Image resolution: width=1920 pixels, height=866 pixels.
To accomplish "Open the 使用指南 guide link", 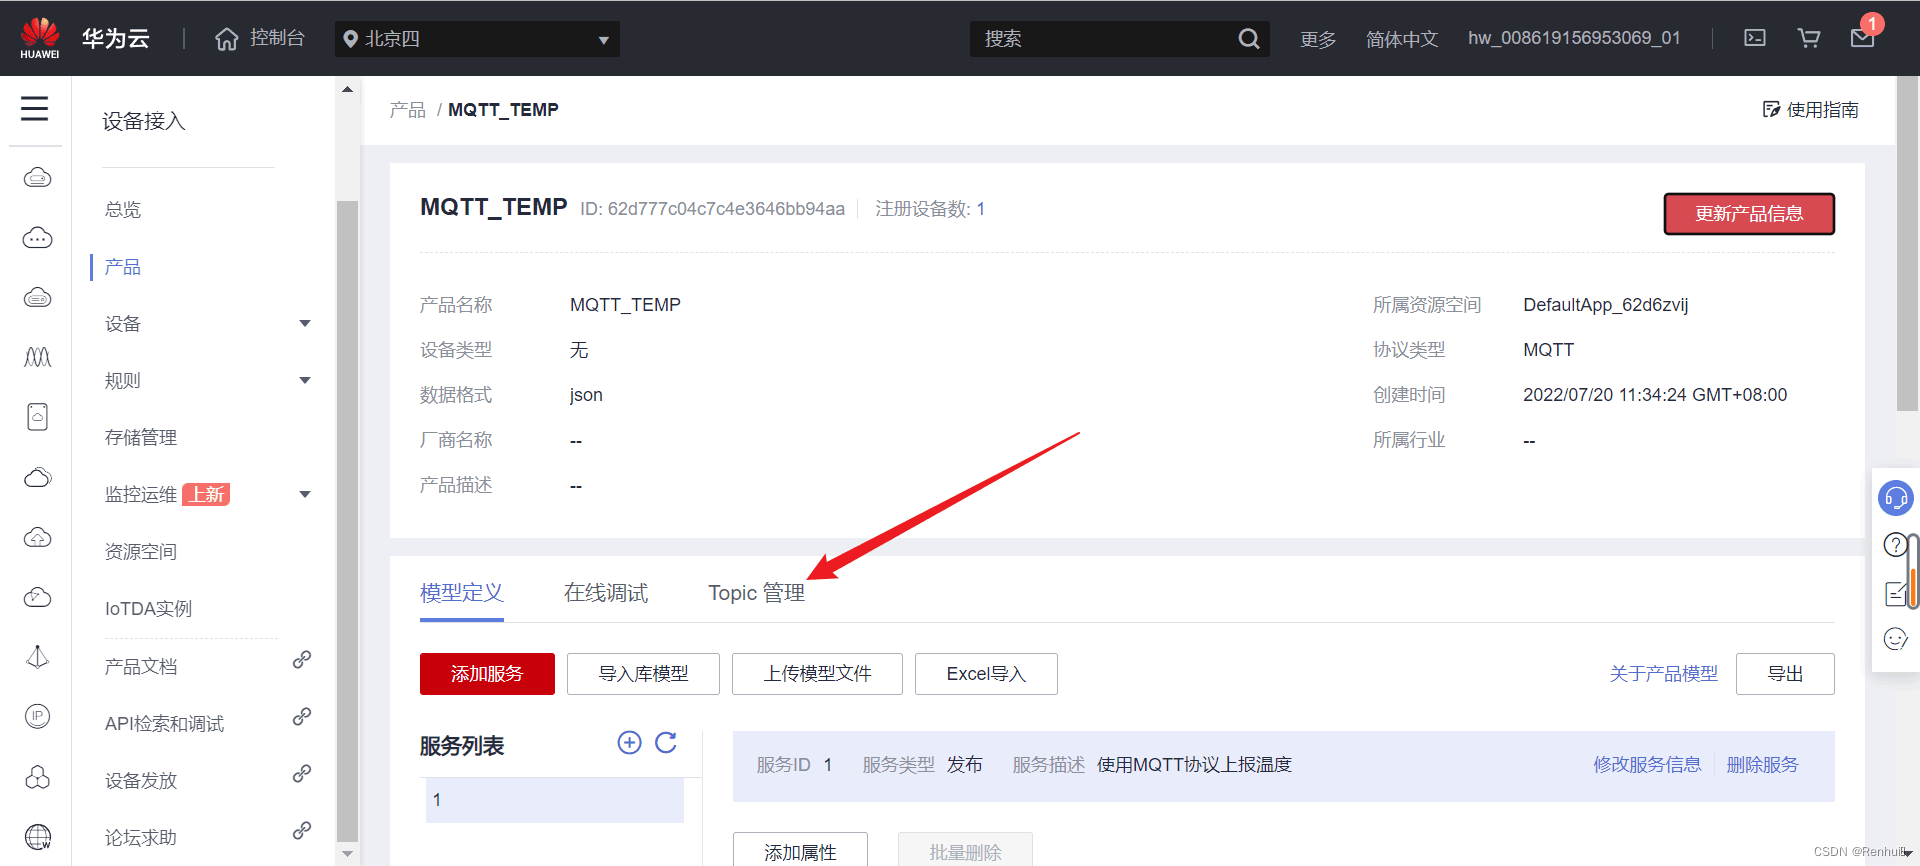I will click(1810, 109).
